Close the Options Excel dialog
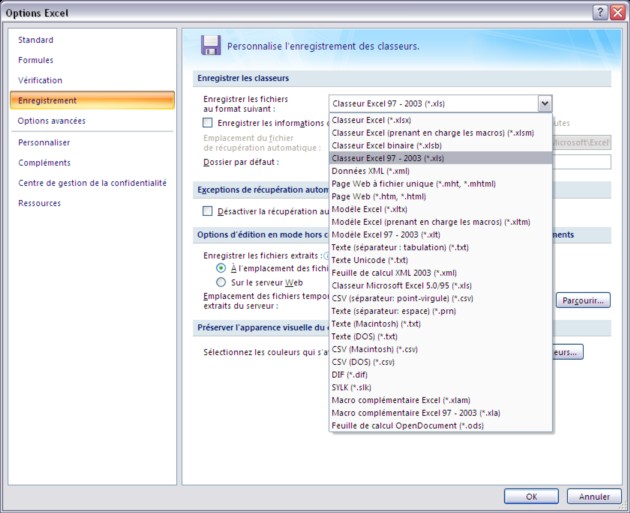This screenshot has width=630, height=513. (618, 12)
